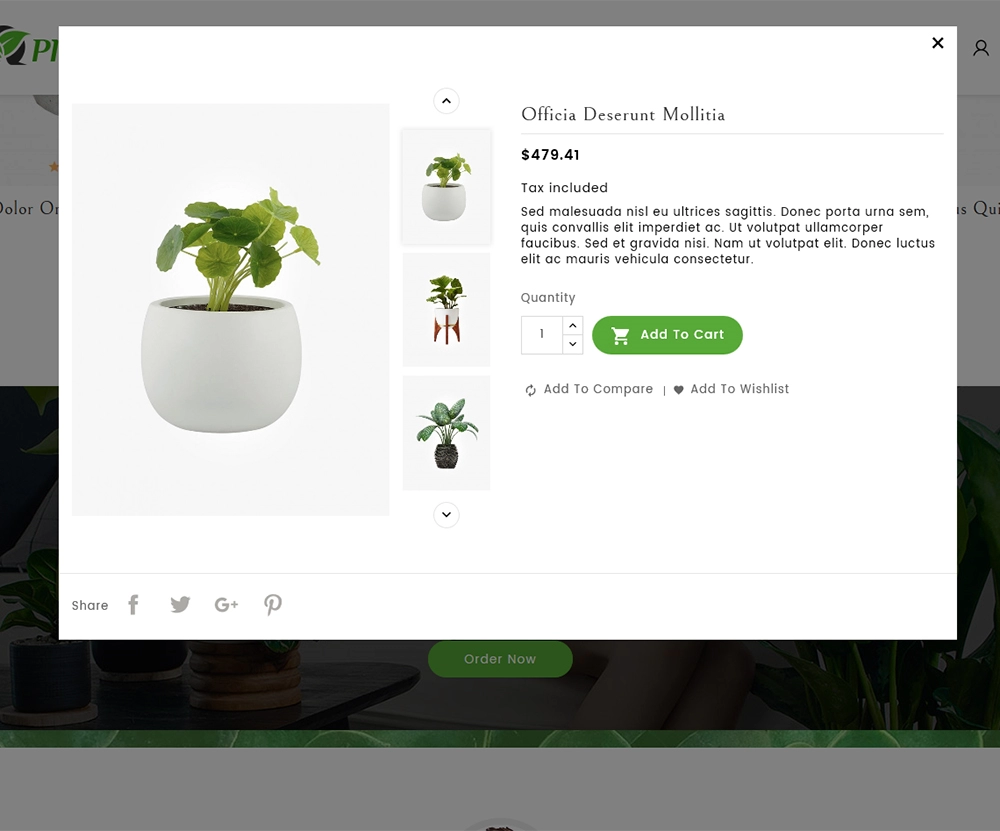Open user account icon in header
Screen dimensions: 1000x831
point(981,48)
